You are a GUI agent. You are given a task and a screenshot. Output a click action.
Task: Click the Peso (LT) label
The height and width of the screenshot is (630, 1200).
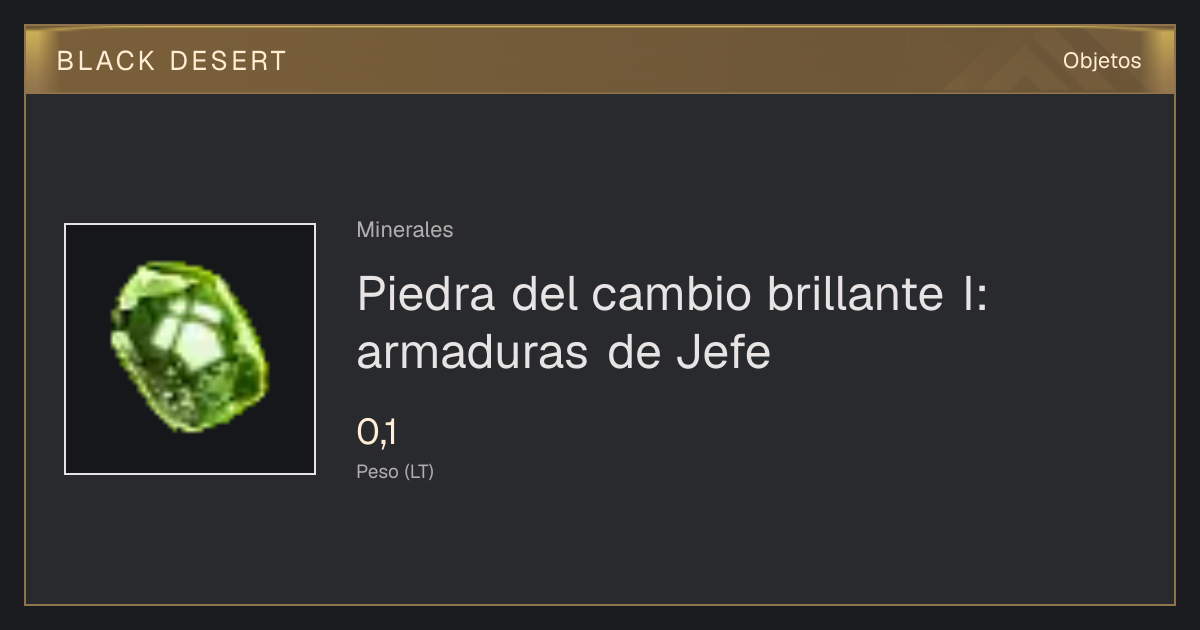point(395,472)
